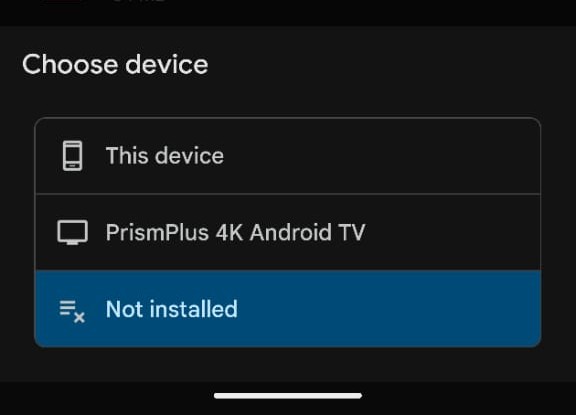Click the empty space right of Android TV label
Viewport: 576px width, 415px height.
click(x=453, y=232)
